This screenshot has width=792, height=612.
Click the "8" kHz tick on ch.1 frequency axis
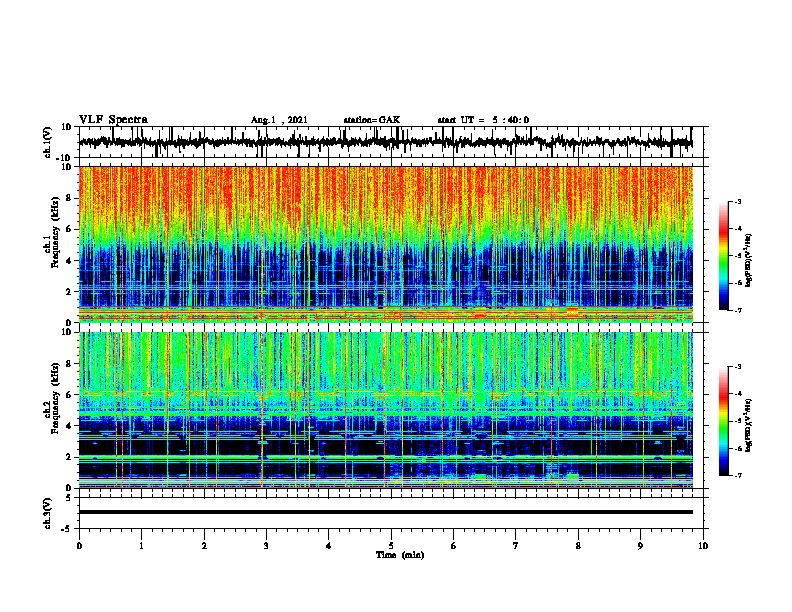[70, 198]
